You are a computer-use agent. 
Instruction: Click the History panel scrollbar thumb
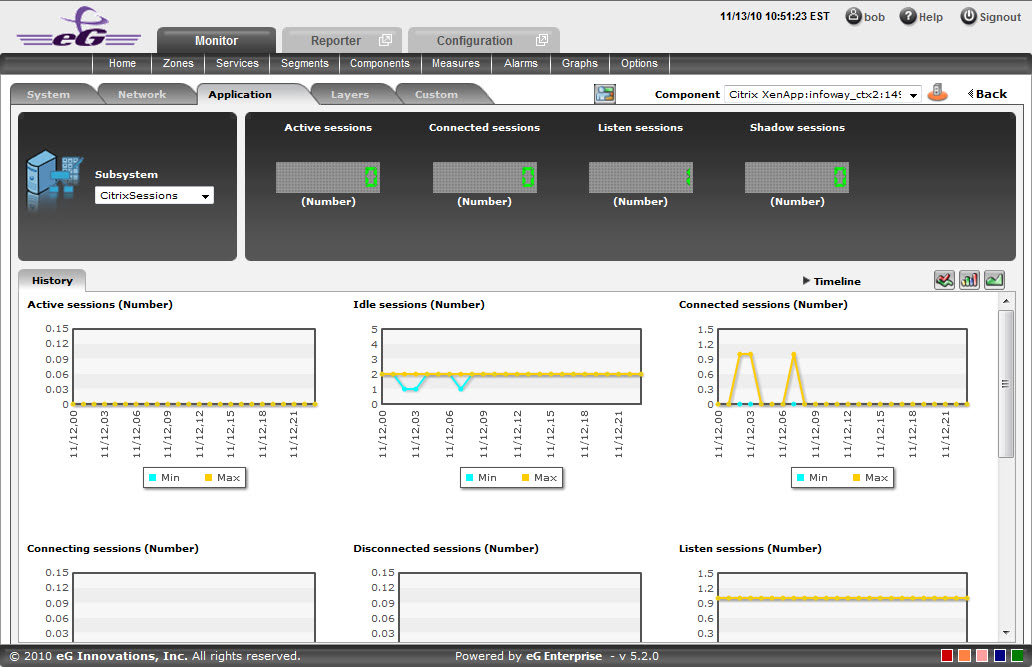click(1006, 384)
